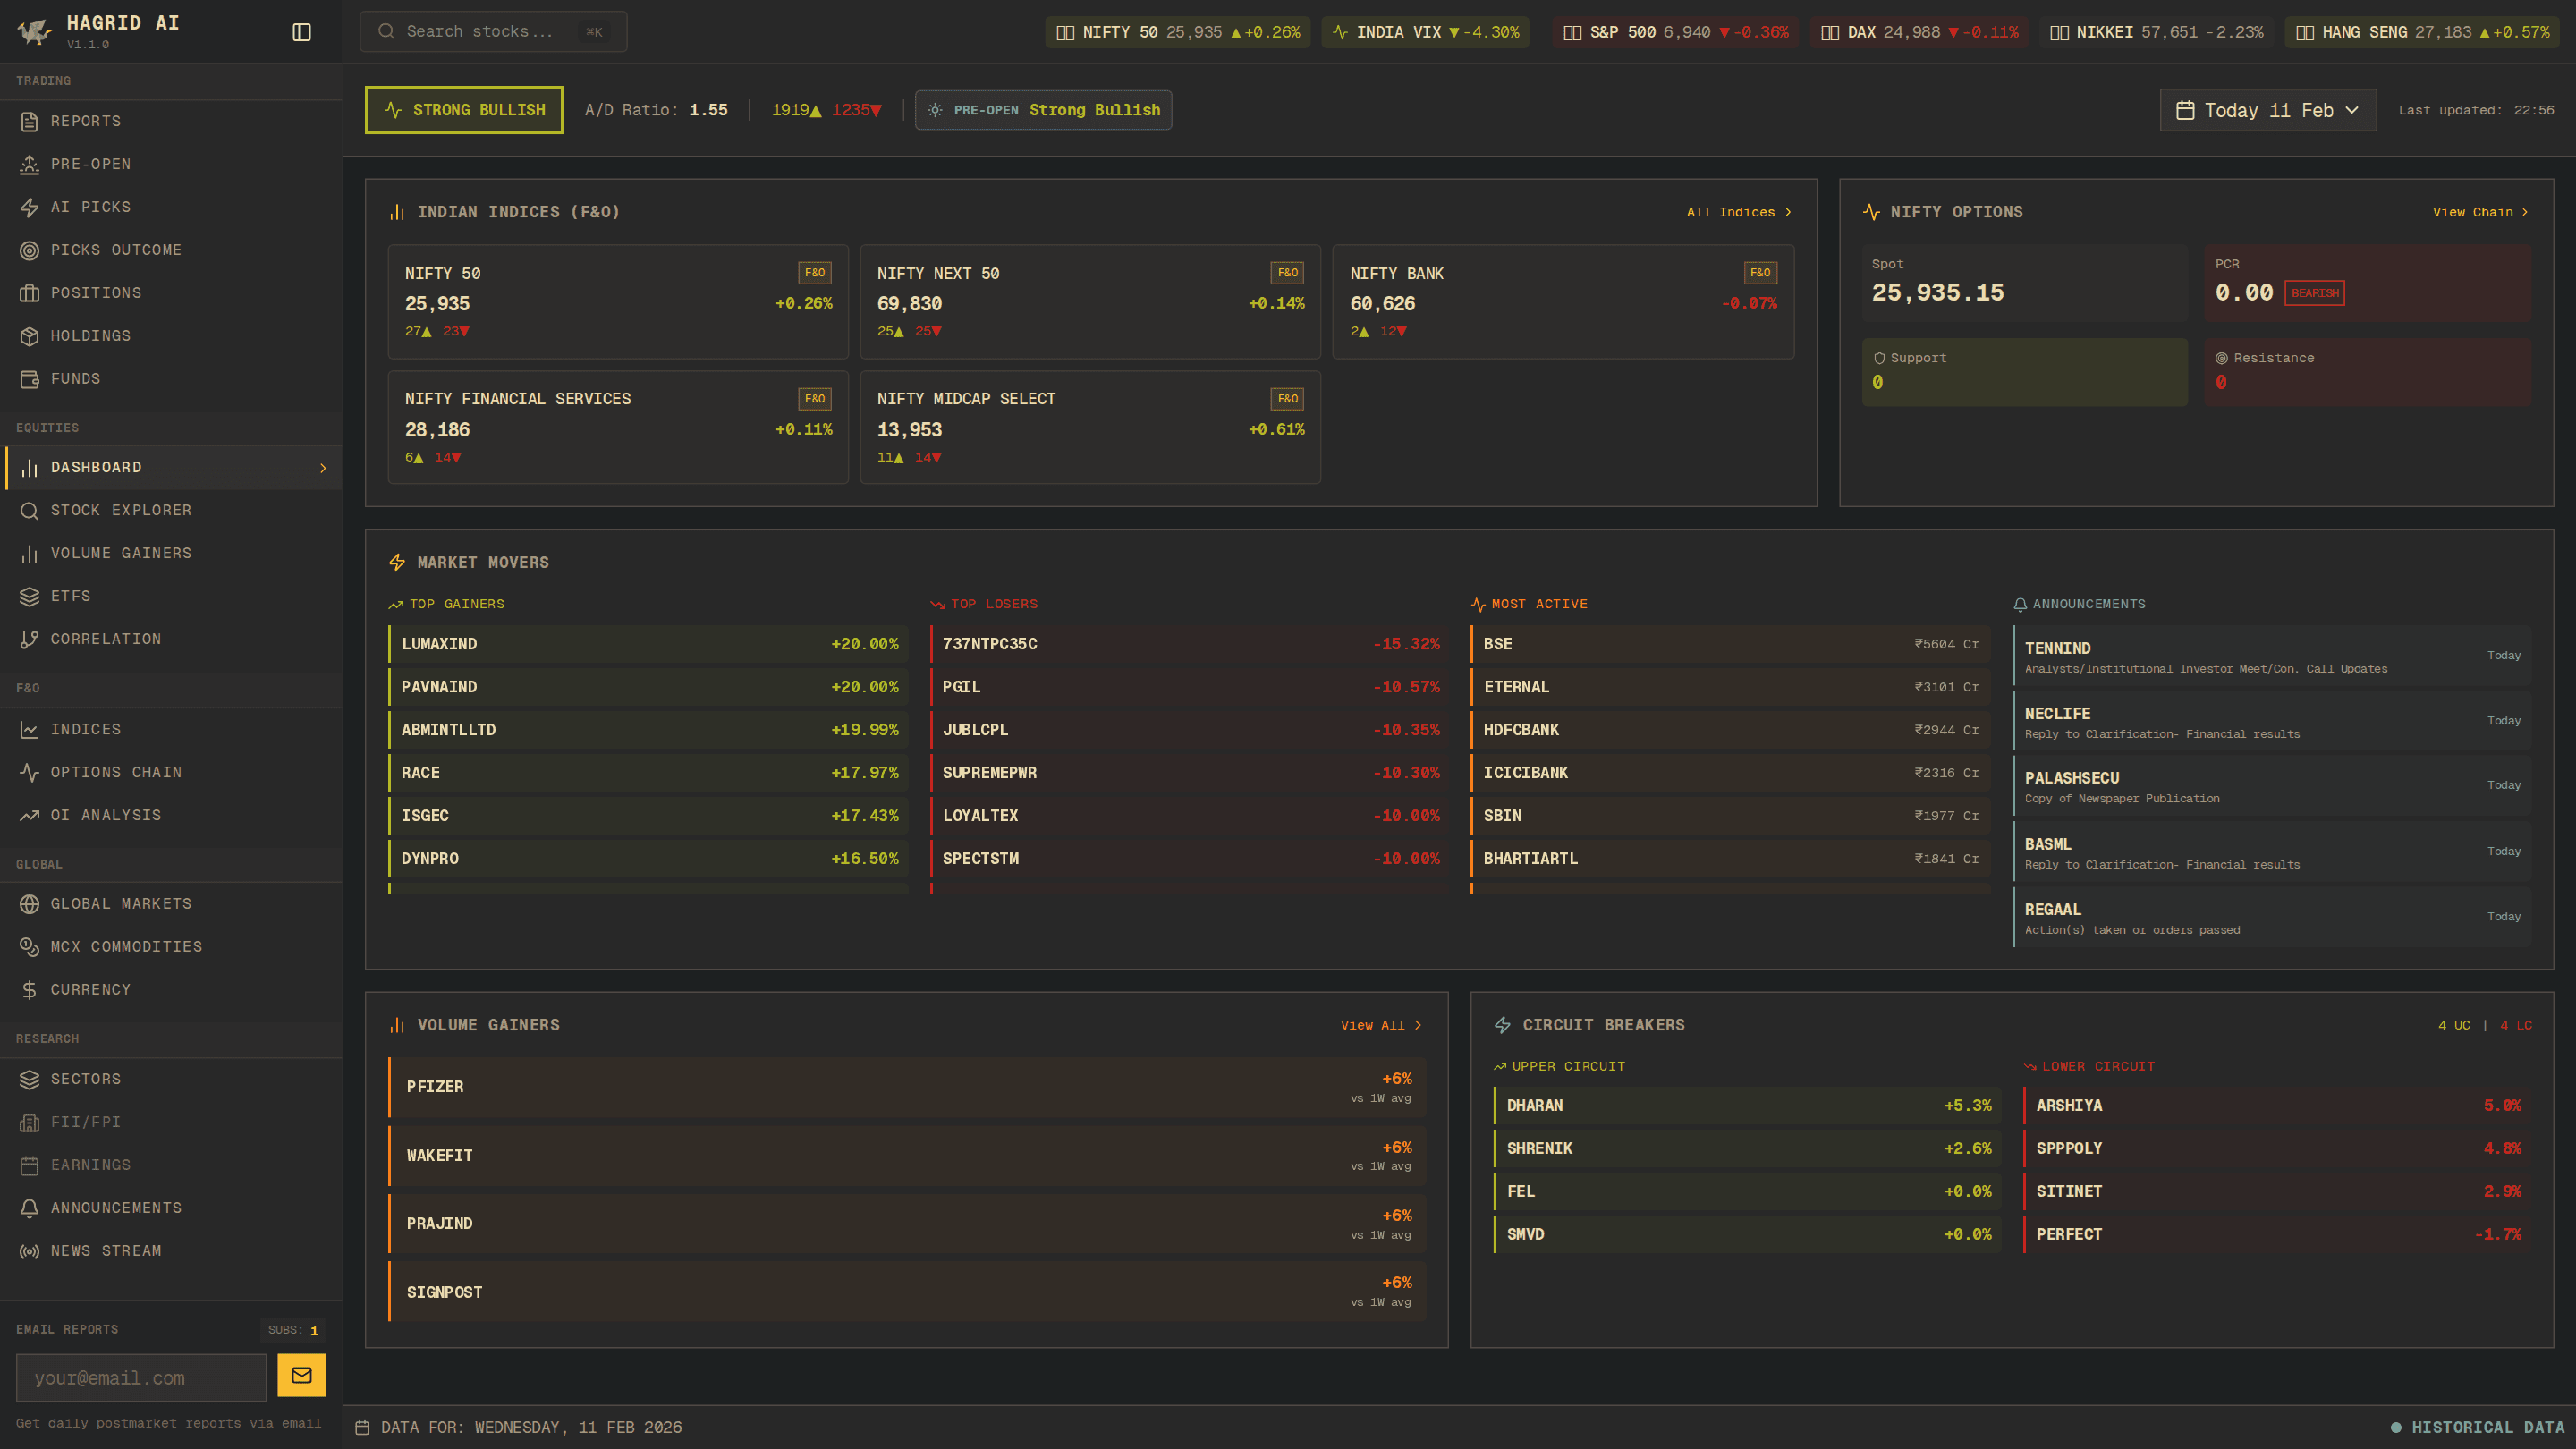Collapse the sidebar with panel toggle

[x=301, y=31]
